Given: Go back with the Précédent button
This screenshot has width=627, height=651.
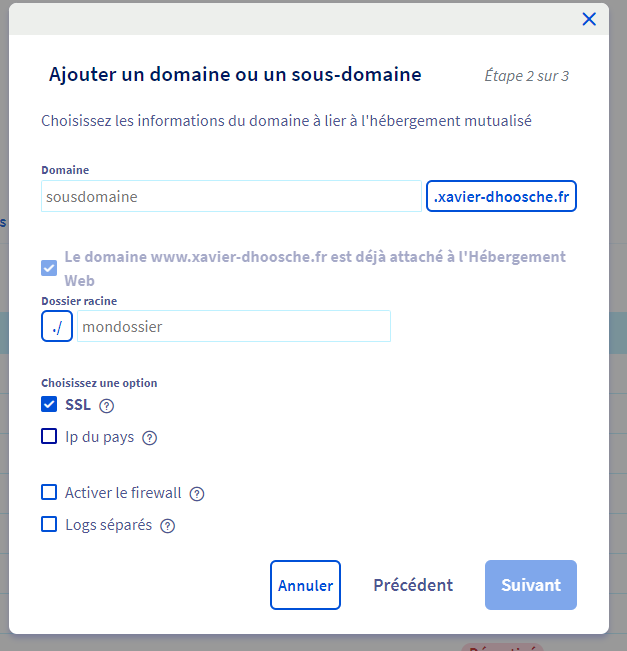Looking at the screenshot, I should click(x=413, y=585).
